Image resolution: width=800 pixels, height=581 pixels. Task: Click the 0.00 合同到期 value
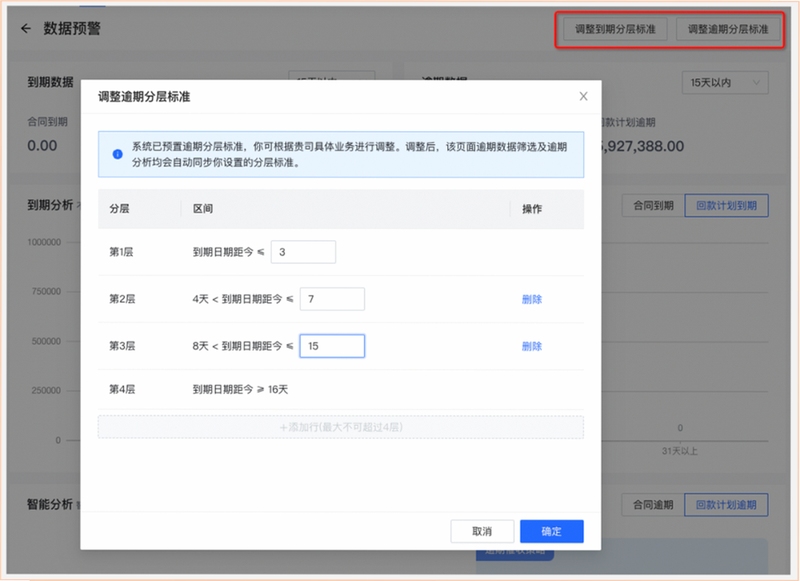click(42, 146)
